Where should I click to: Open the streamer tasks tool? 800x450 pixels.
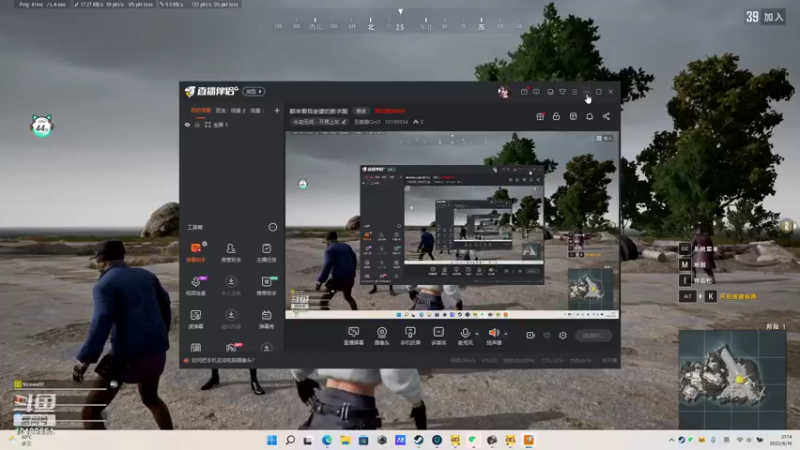[x=266, y=253]
